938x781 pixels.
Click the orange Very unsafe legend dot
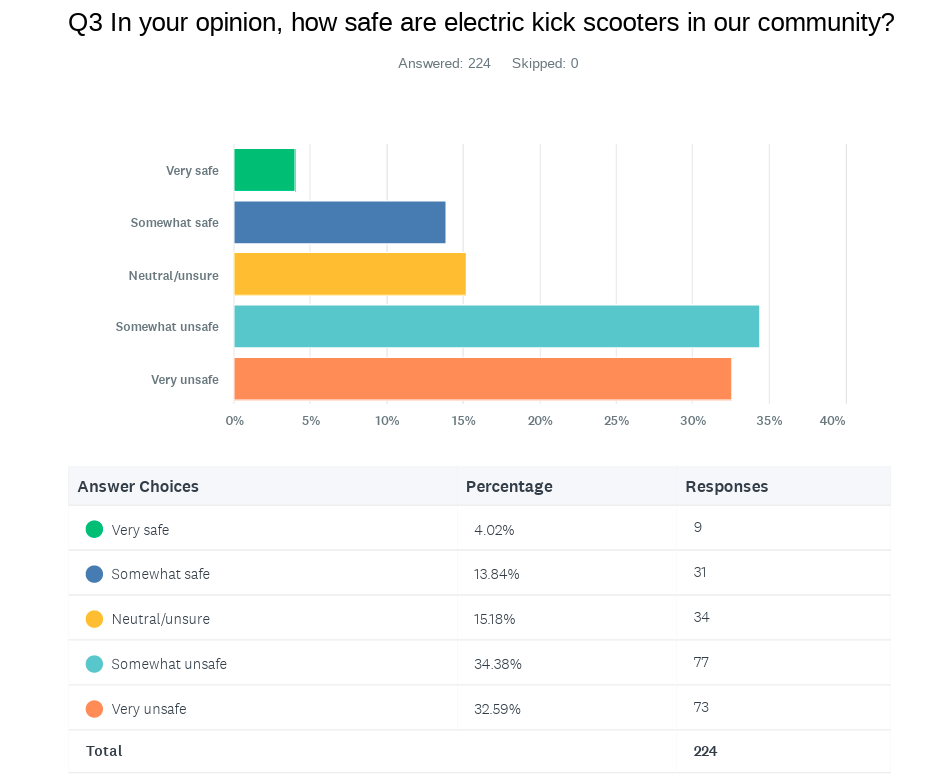click(x=95, y=709)
